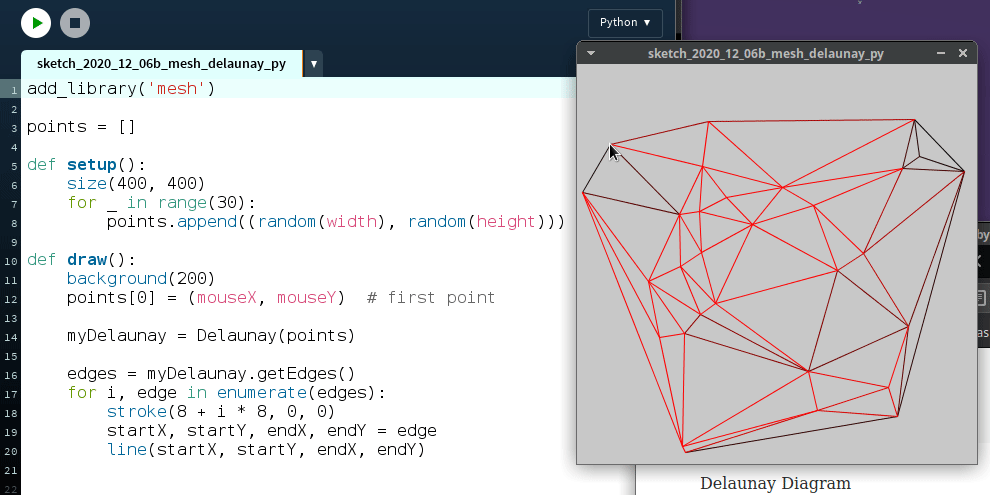Image resolution: width=990 pixels, height=495 pixels.
Task: Open the sketch window menu arrow
Action: tap(591, 53)
